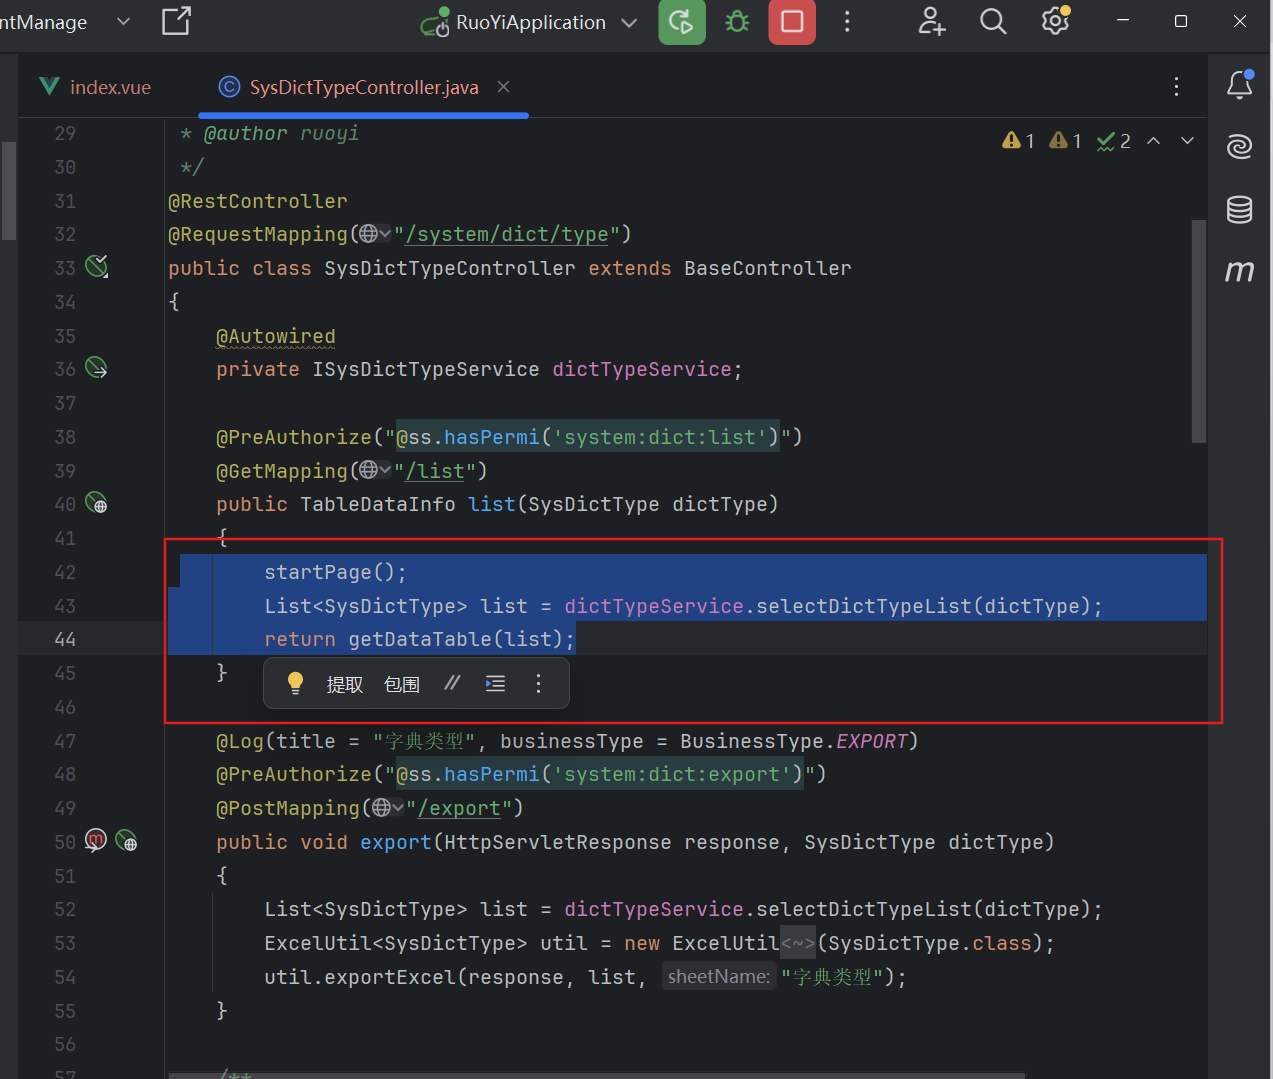This screenshot has height=1079, width=1273.
Task: Click the first warning indicator count
Action: [1018, 141]
